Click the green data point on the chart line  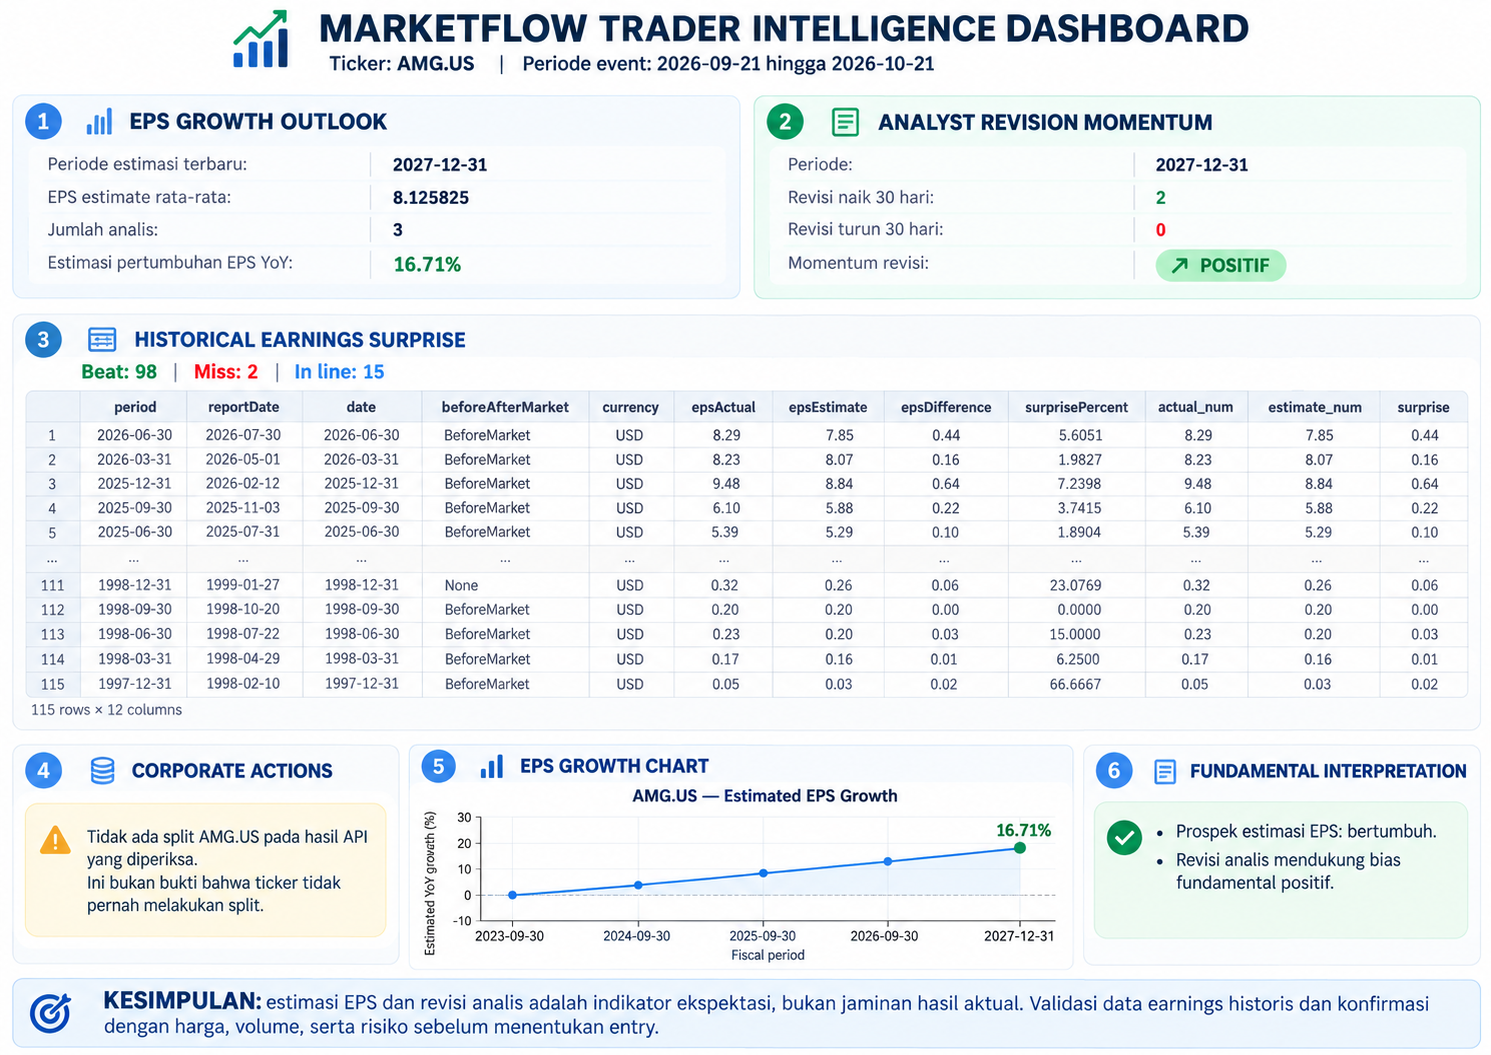point(1019,848)
